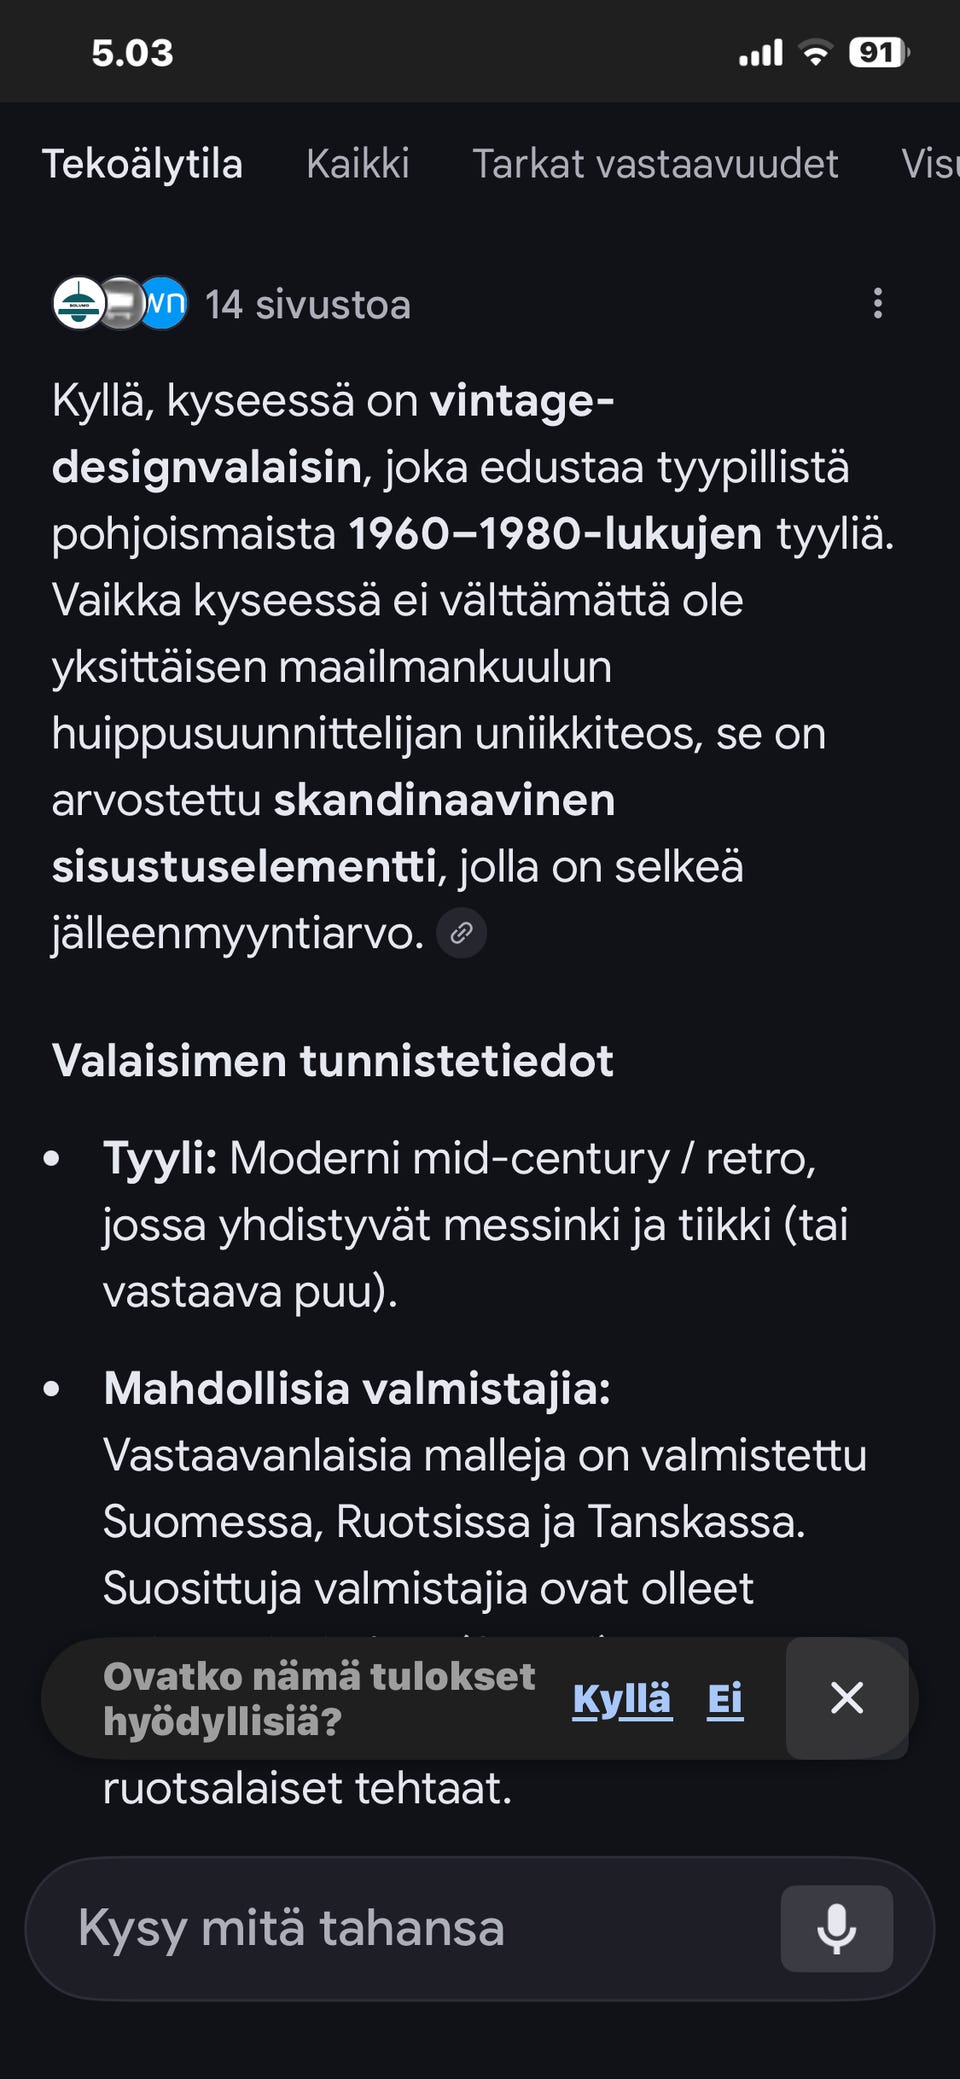Open the three-dot options menu
This screenshot has height=2079, width=960.
(877, 305)
